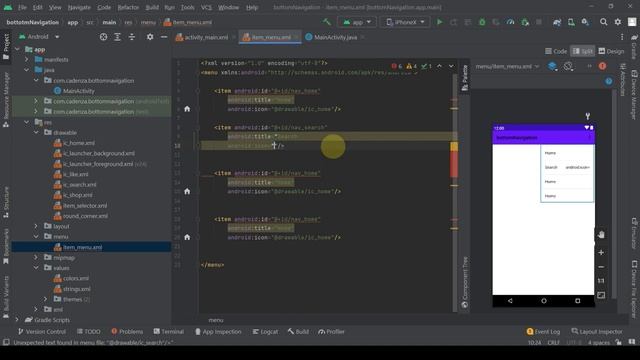Open the File menu
The image size is (640, 360).
(x=22, y=7)
